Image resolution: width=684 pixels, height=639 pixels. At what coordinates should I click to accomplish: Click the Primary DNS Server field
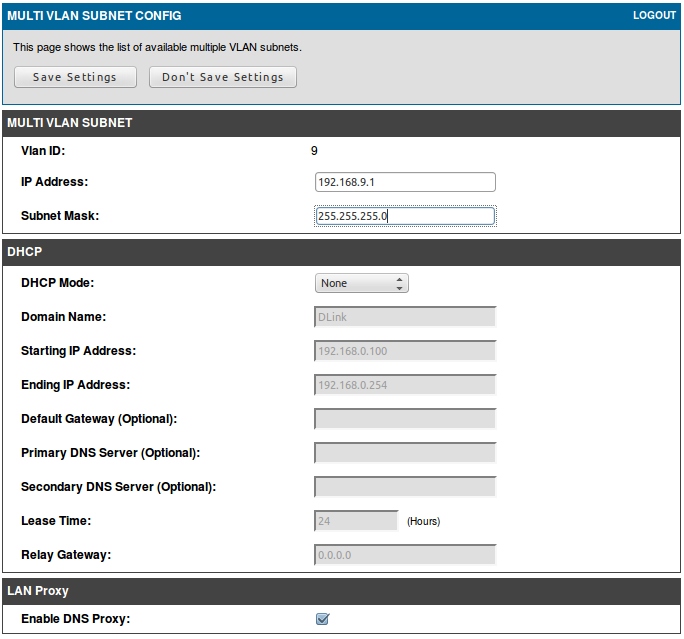[x=405, y=453]
